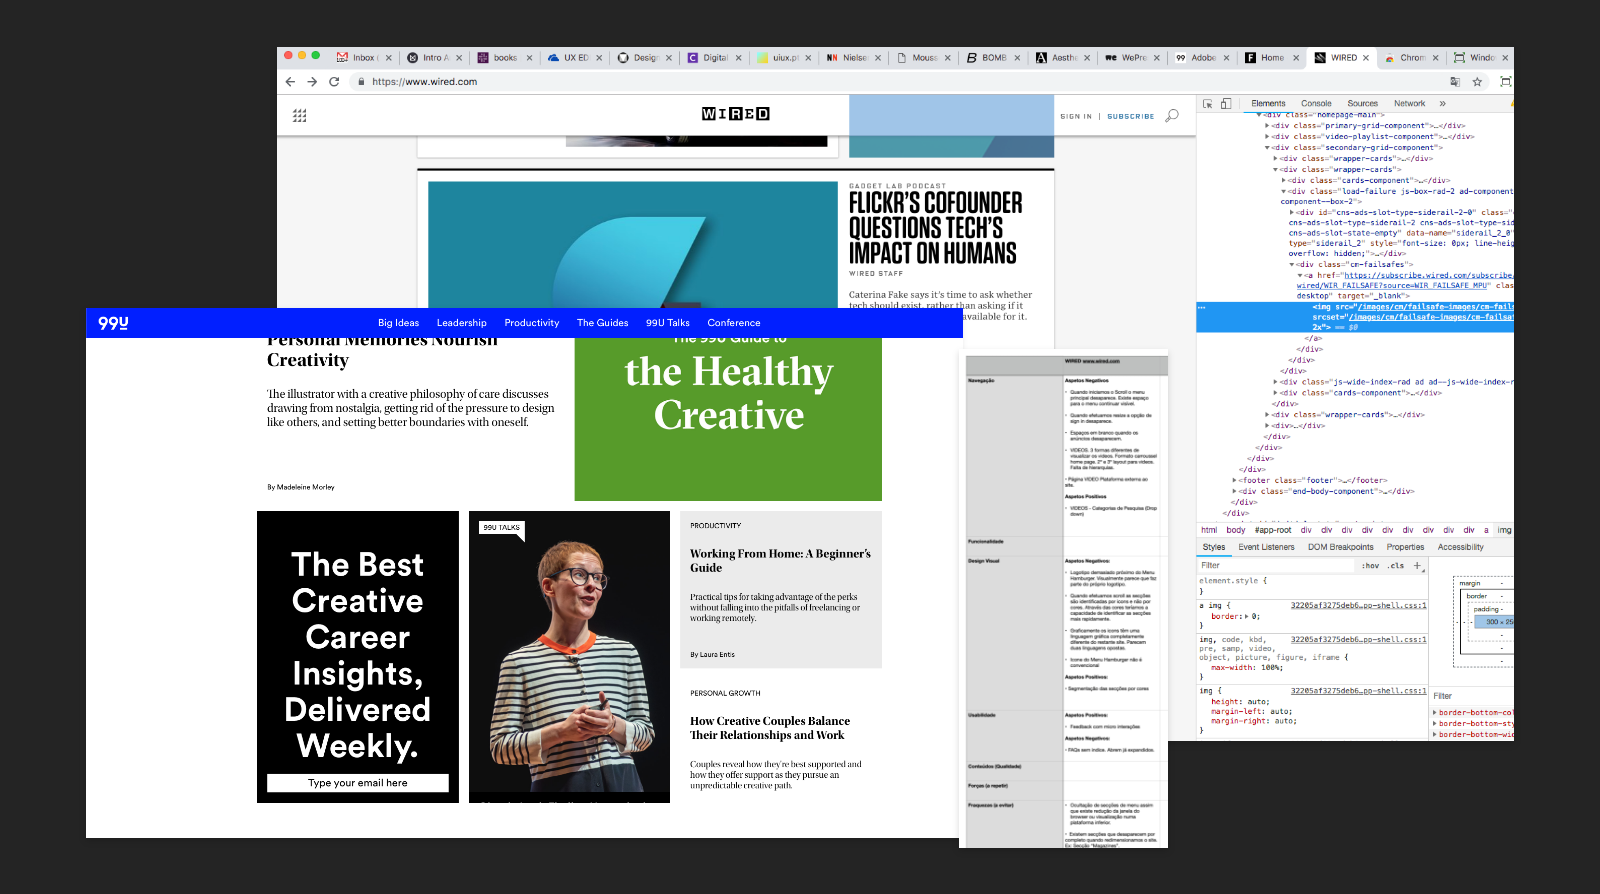Click Chrome's forward arrow button

click(x=312, y=82)
